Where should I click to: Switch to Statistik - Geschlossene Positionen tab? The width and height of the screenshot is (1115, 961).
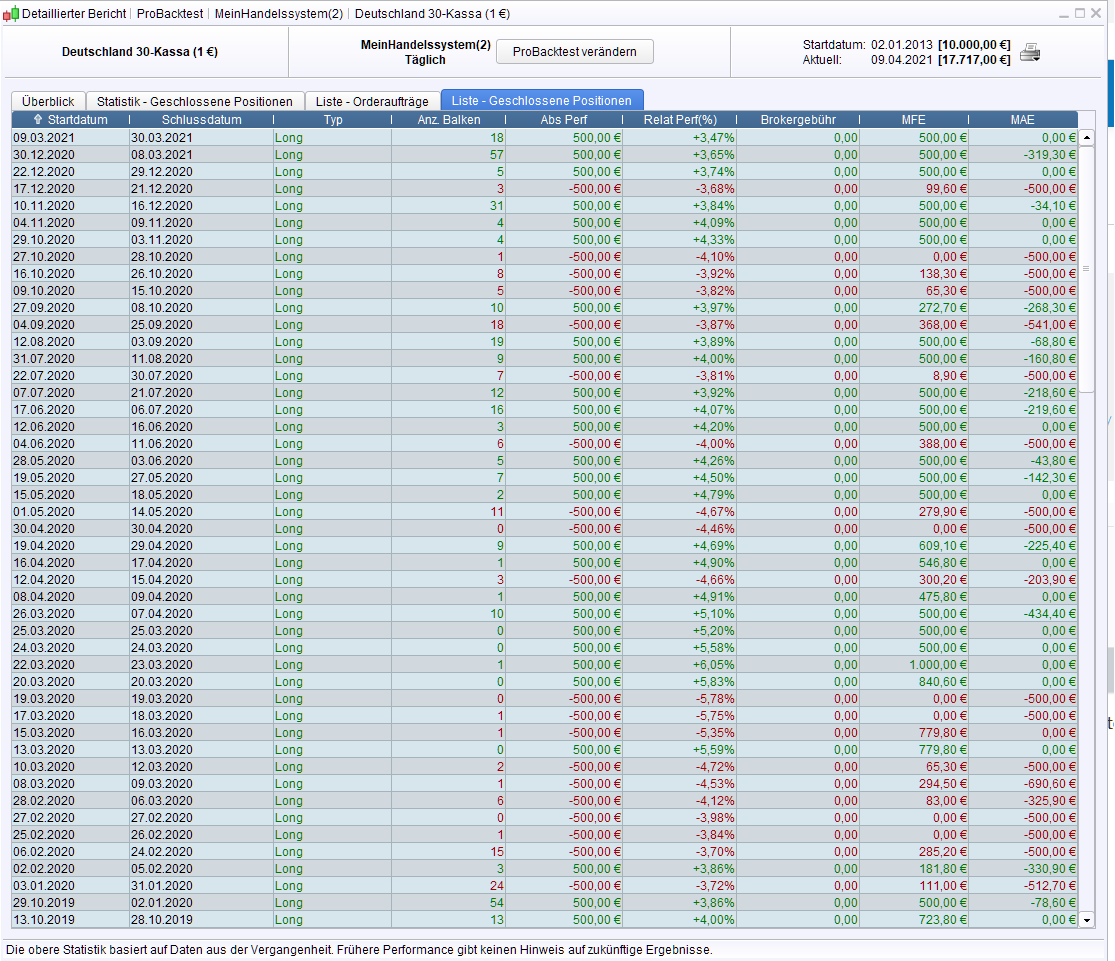click(194, 101)
